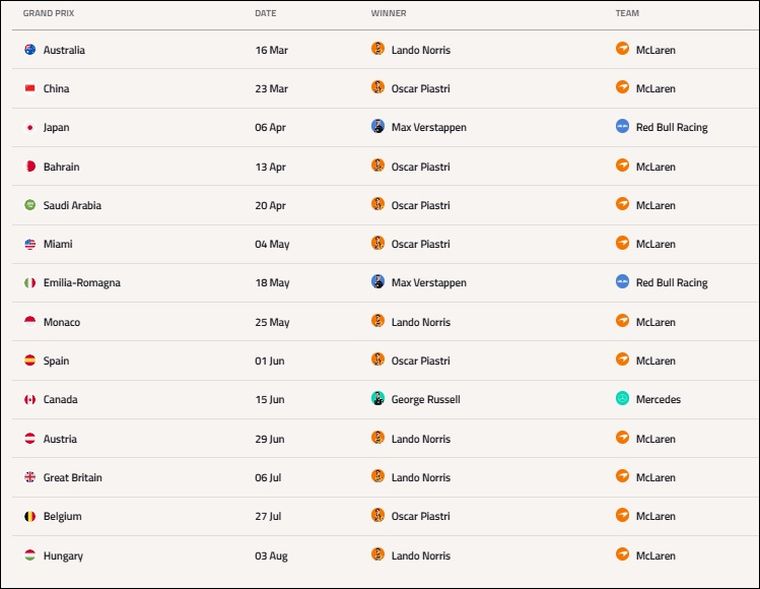760x589 pixels.
Task: Click George Russell's driver avatar
Action: 378,399
